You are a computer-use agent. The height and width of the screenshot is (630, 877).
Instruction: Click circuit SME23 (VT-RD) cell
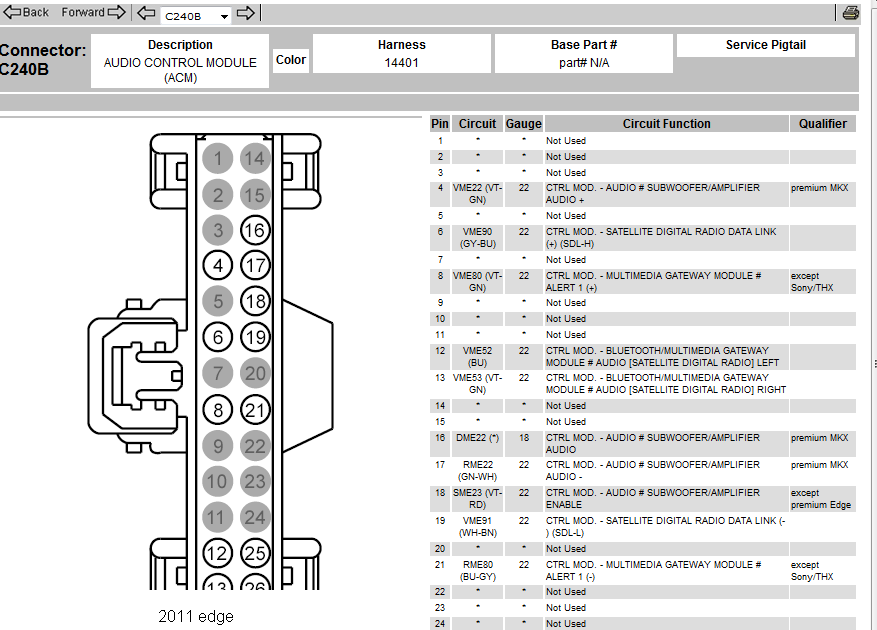477,499
